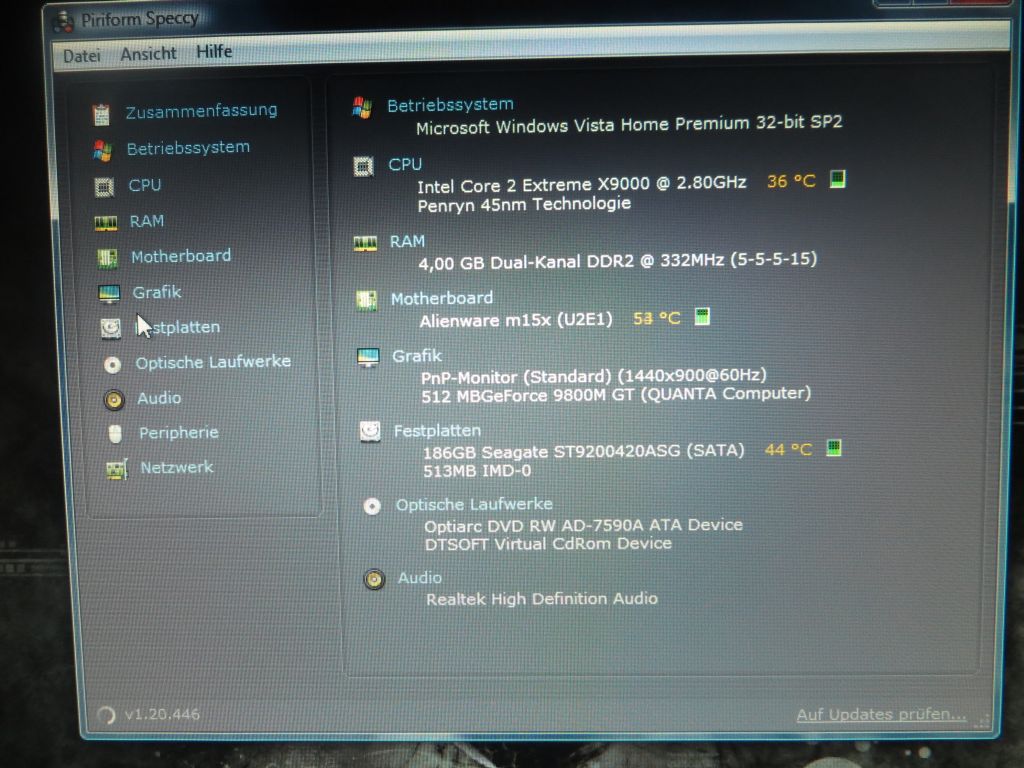Click the sidebar Windows flag icon
This screenshot has width=1024, height=768.
click(x=103, y=151)
